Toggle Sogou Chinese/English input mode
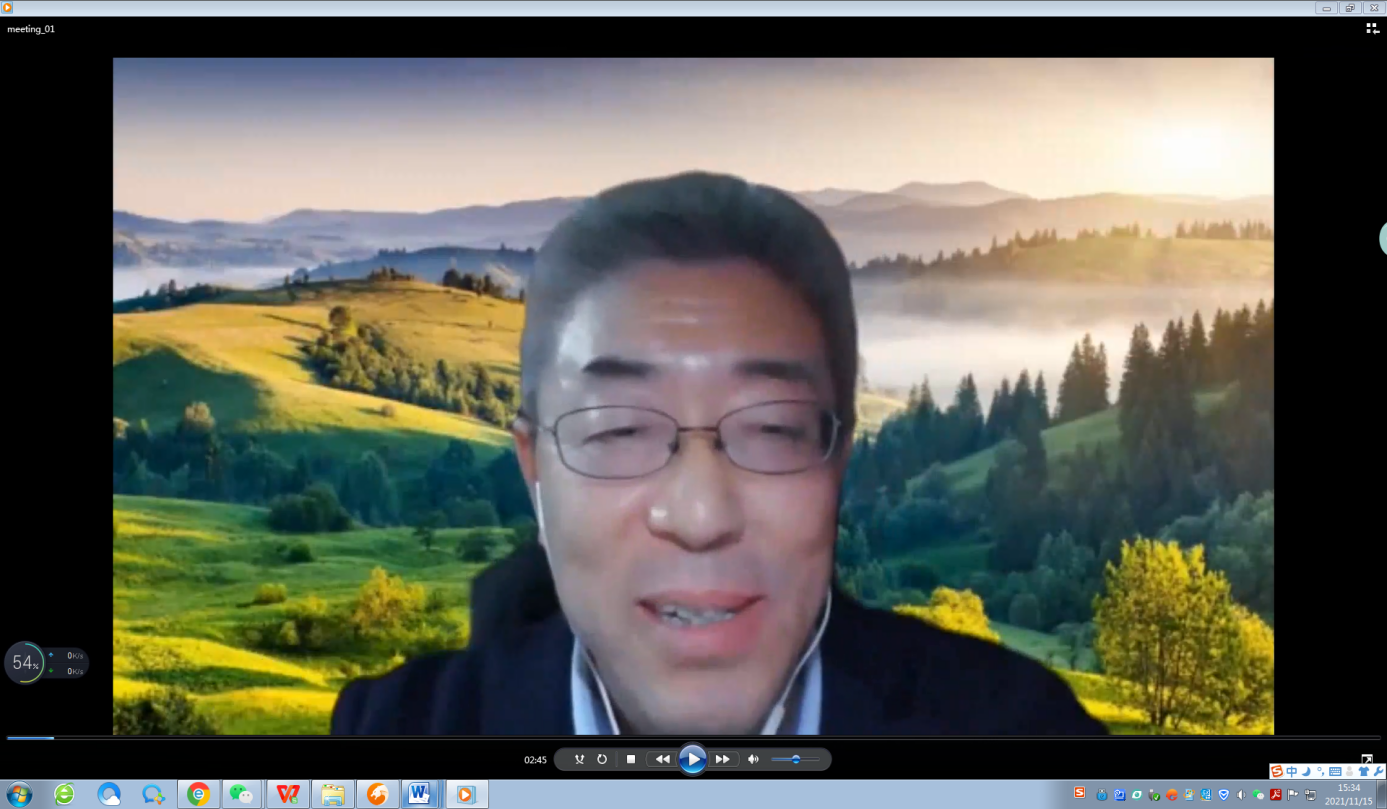This screenshot has height=809, width=1387. 1291,771
